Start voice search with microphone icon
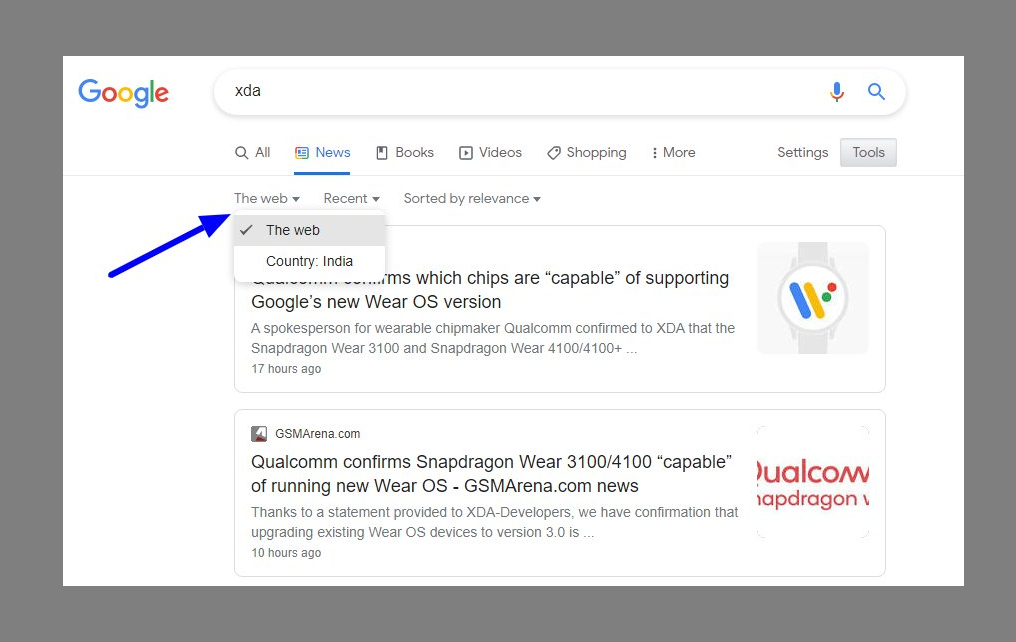Viewport: 1016px width, 642px height. pyautogui.click(x=837, y=92)
